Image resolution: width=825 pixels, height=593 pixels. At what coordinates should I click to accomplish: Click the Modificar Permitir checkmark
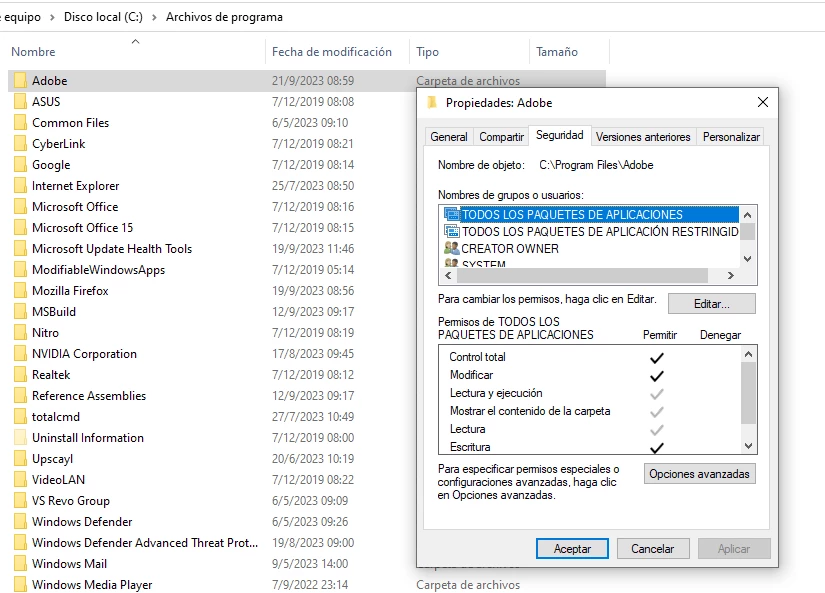coord(656,376)
